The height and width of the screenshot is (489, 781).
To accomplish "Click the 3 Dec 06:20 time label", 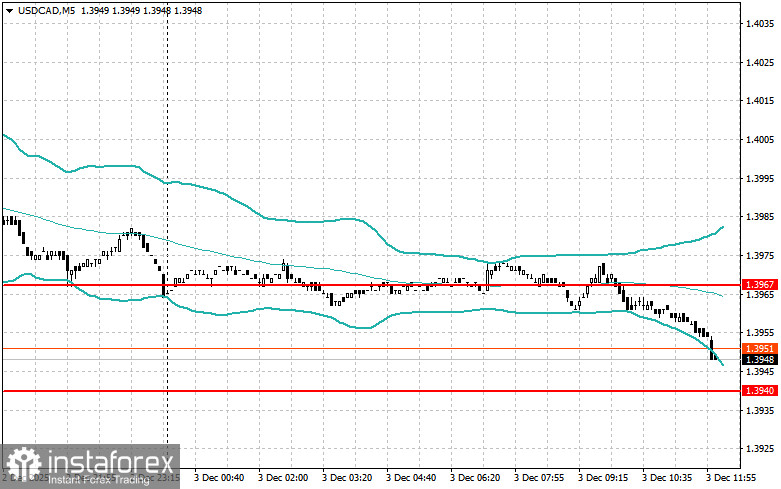I will [475, 478].
